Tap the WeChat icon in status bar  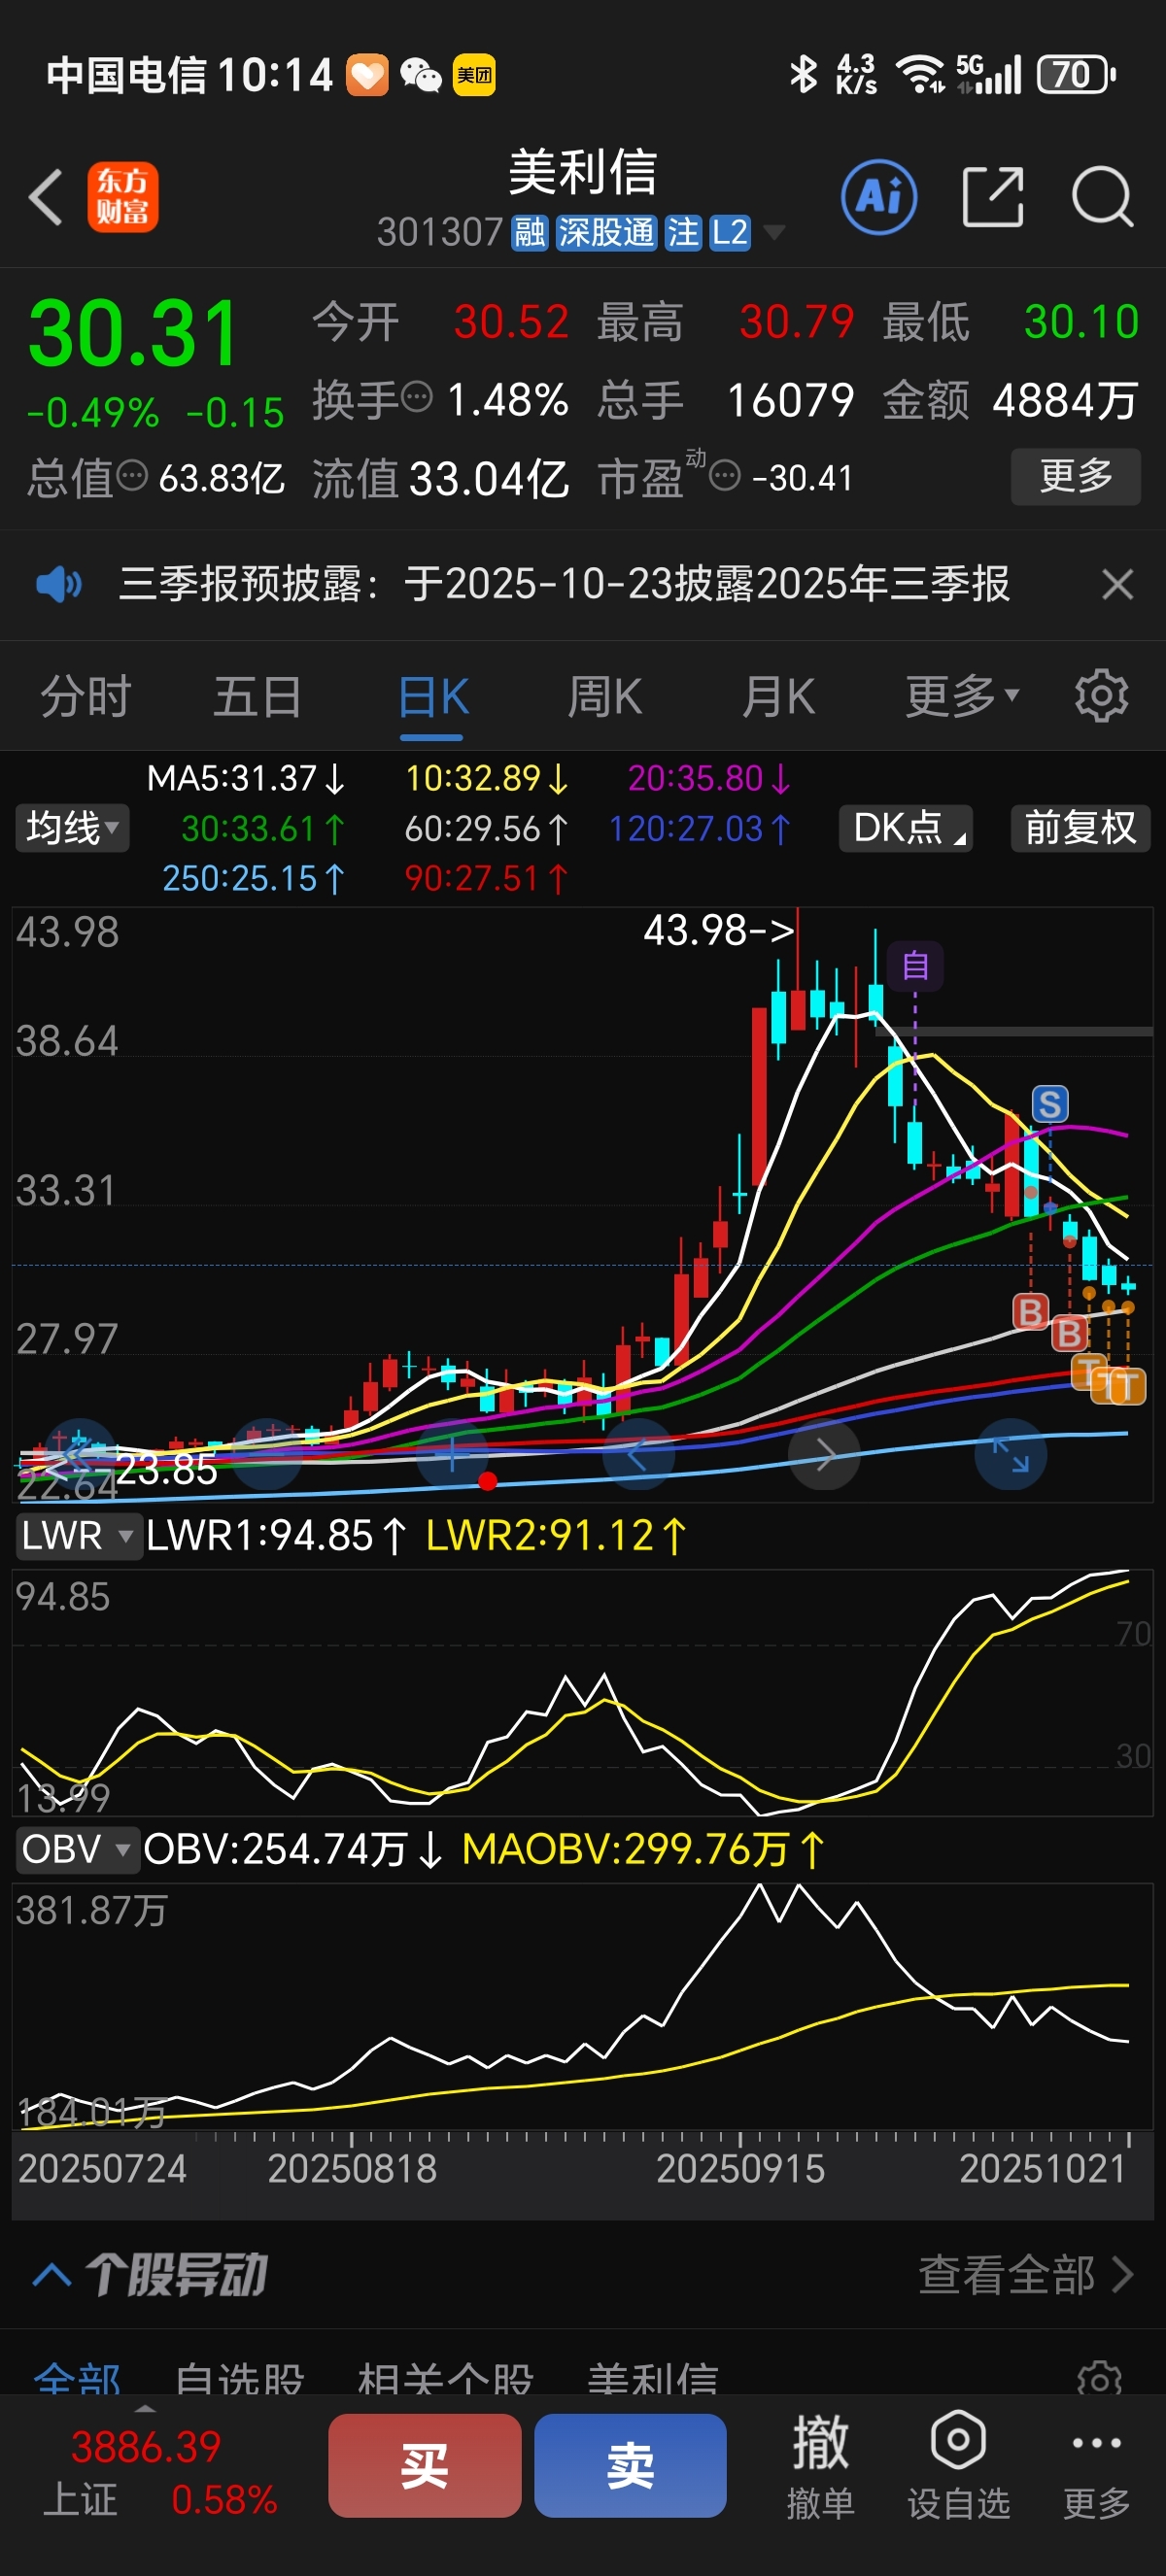point(421,75)
